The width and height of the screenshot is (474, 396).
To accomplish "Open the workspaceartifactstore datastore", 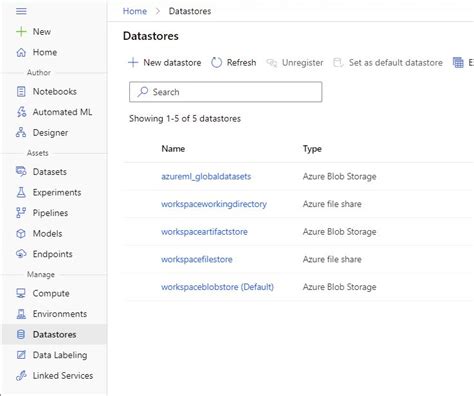I will (x=204, y=232).
